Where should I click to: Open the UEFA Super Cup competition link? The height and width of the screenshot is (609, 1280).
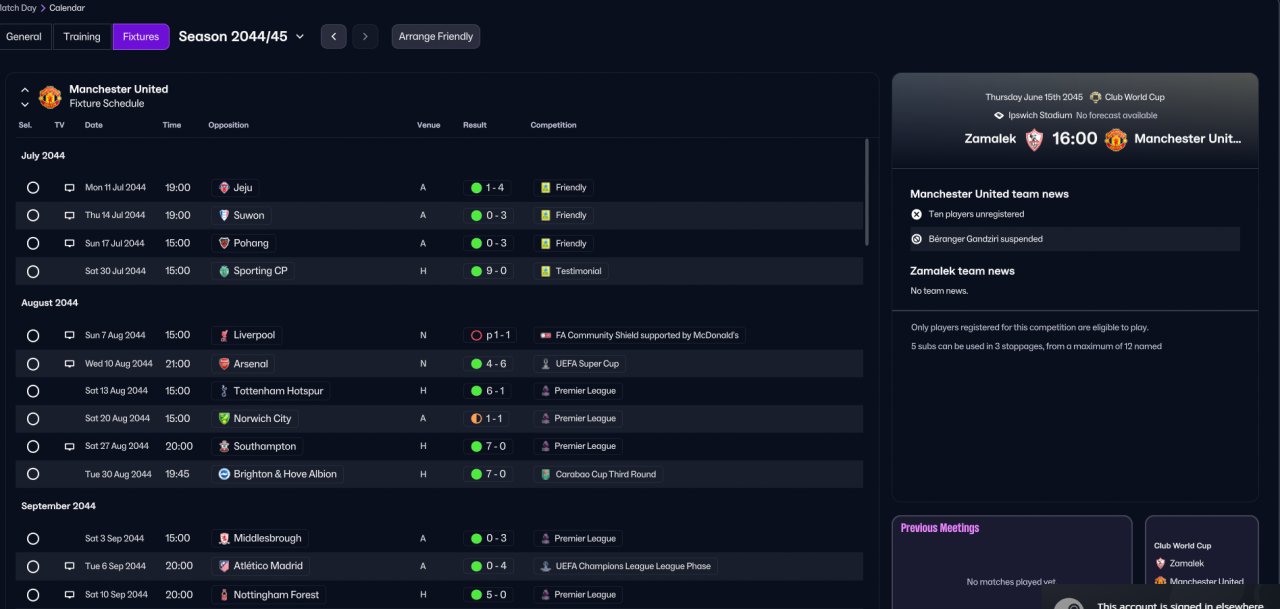[x=580, y=364]
